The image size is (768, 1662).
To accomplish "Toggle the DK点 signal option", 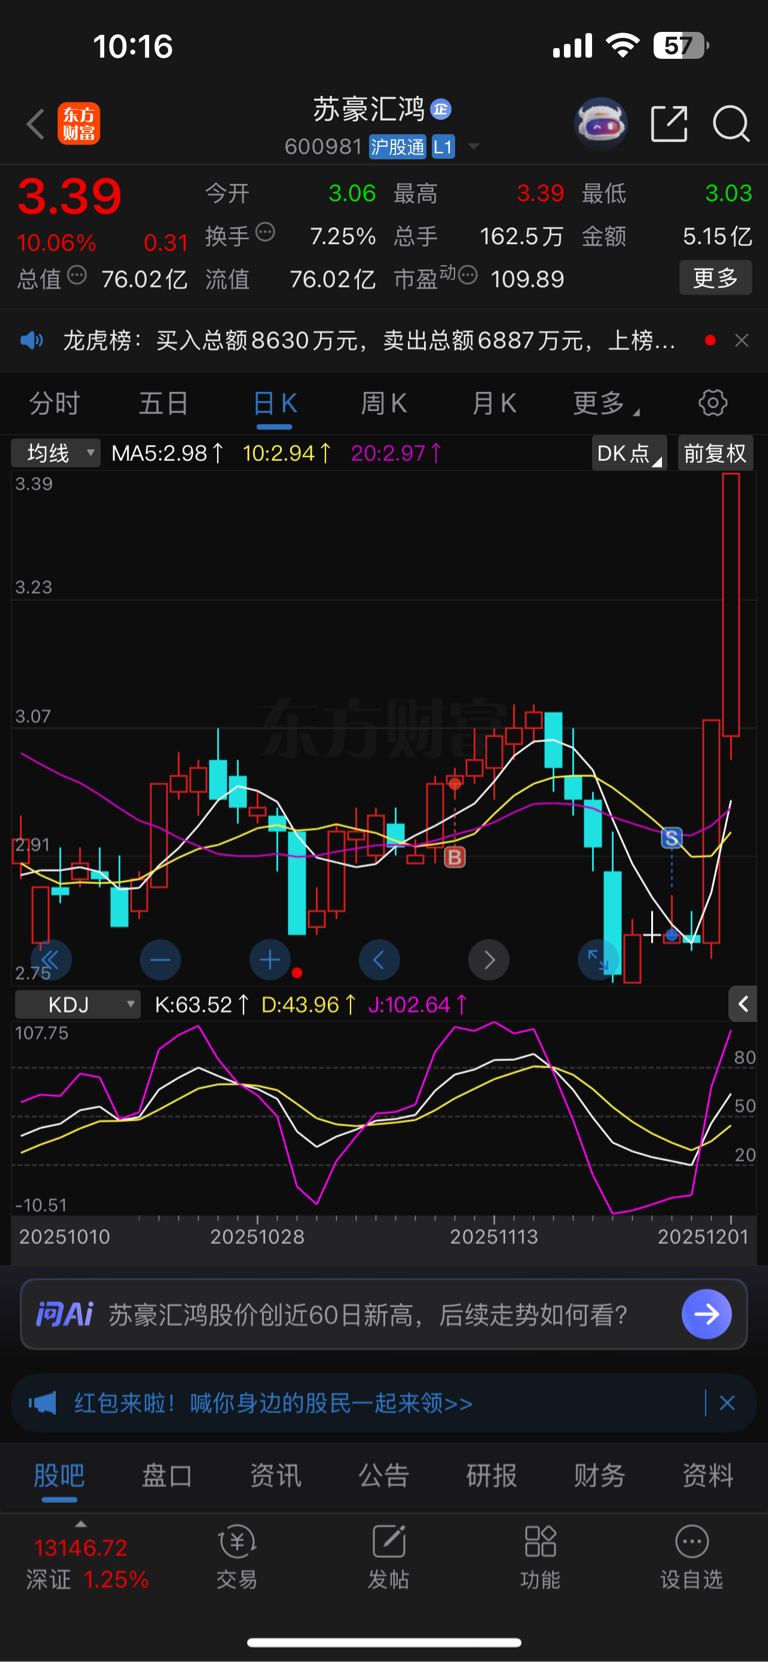I will (628, 453).
